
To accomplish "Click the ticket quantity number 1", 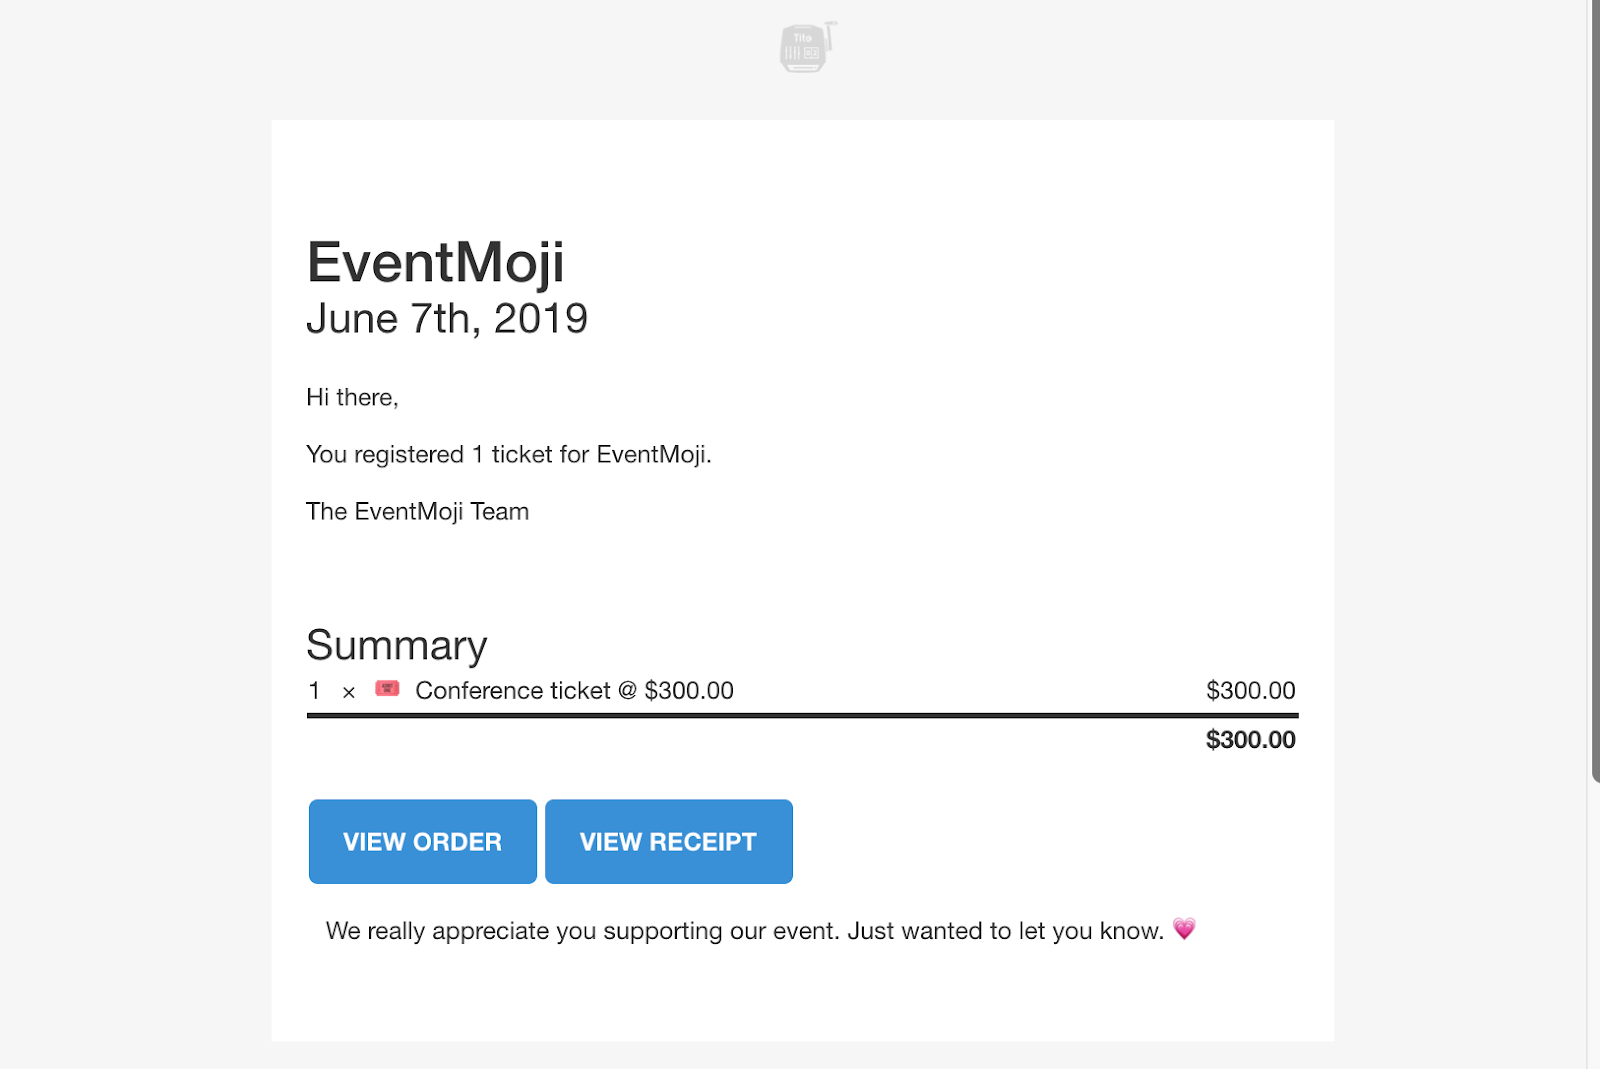I will (314, 691).
